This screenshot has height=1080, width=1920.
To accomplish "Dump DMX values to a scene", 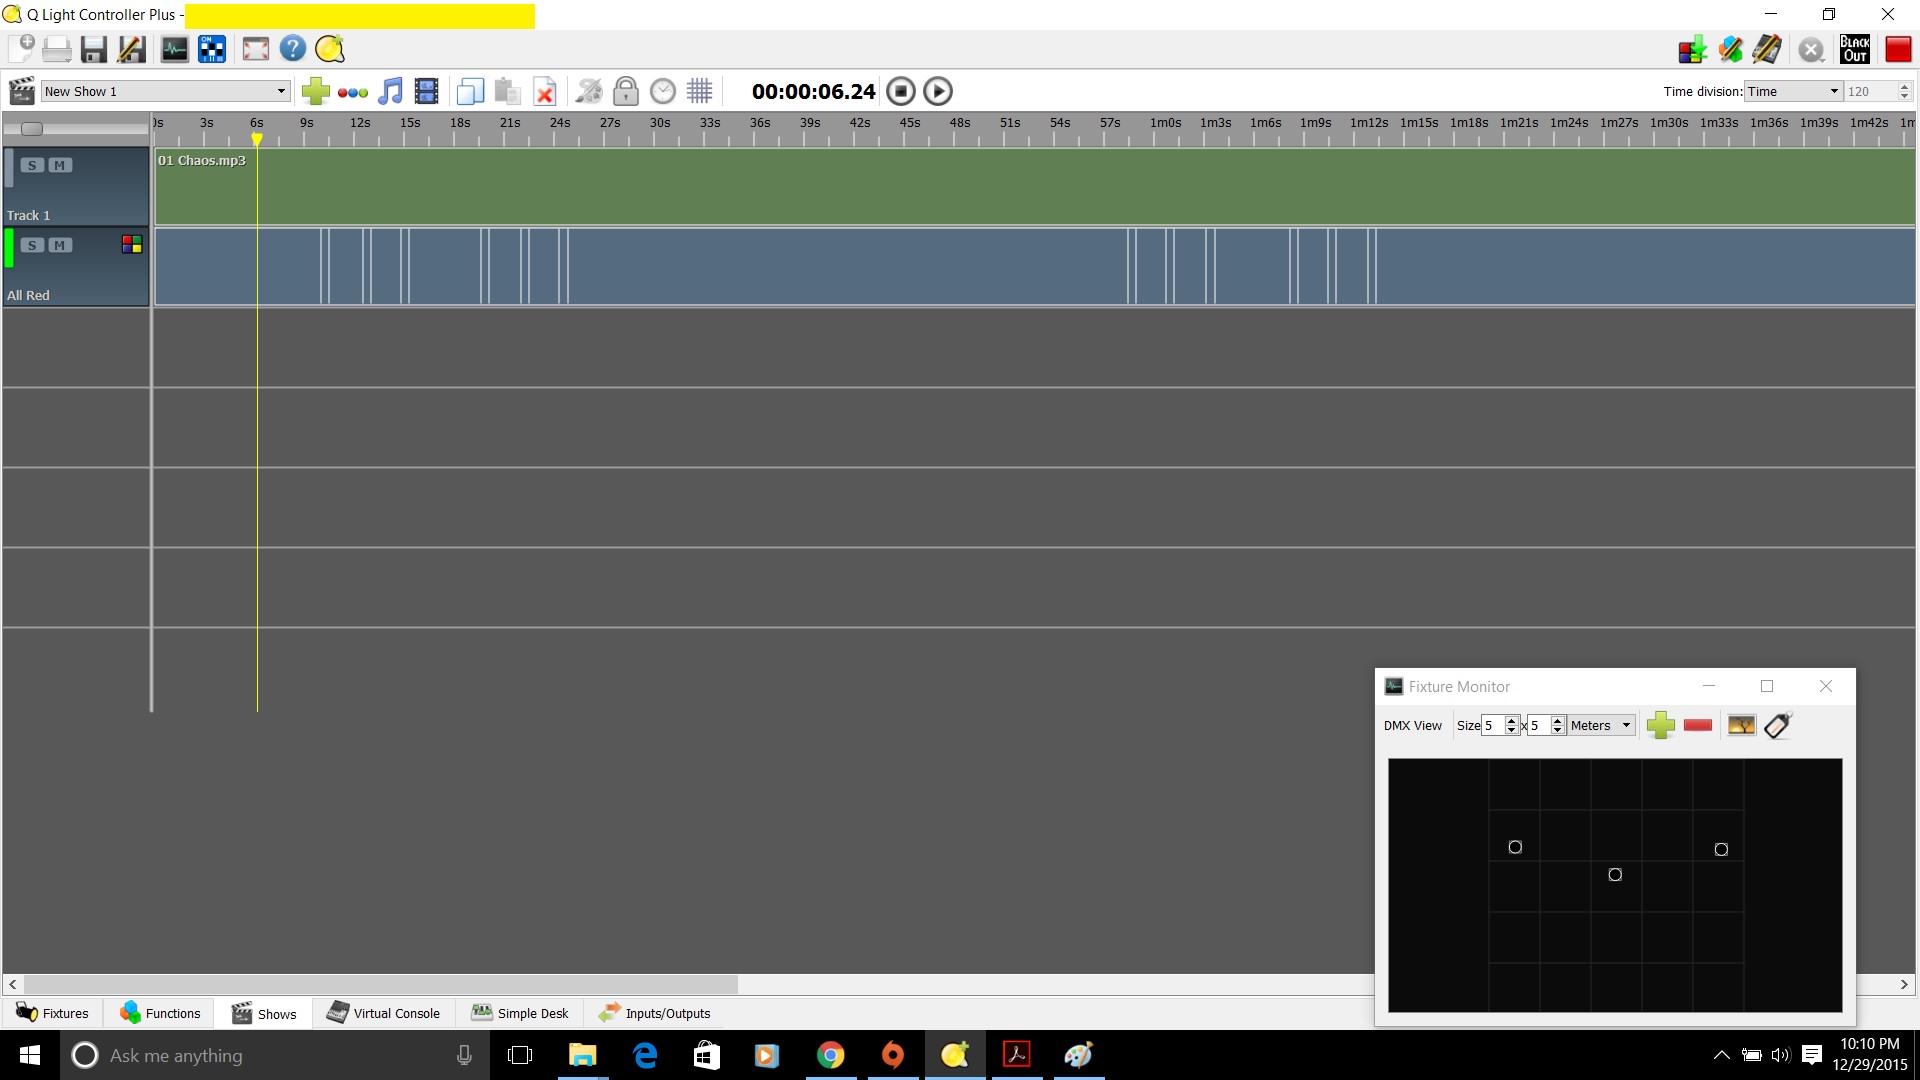I will [1693, 49].
